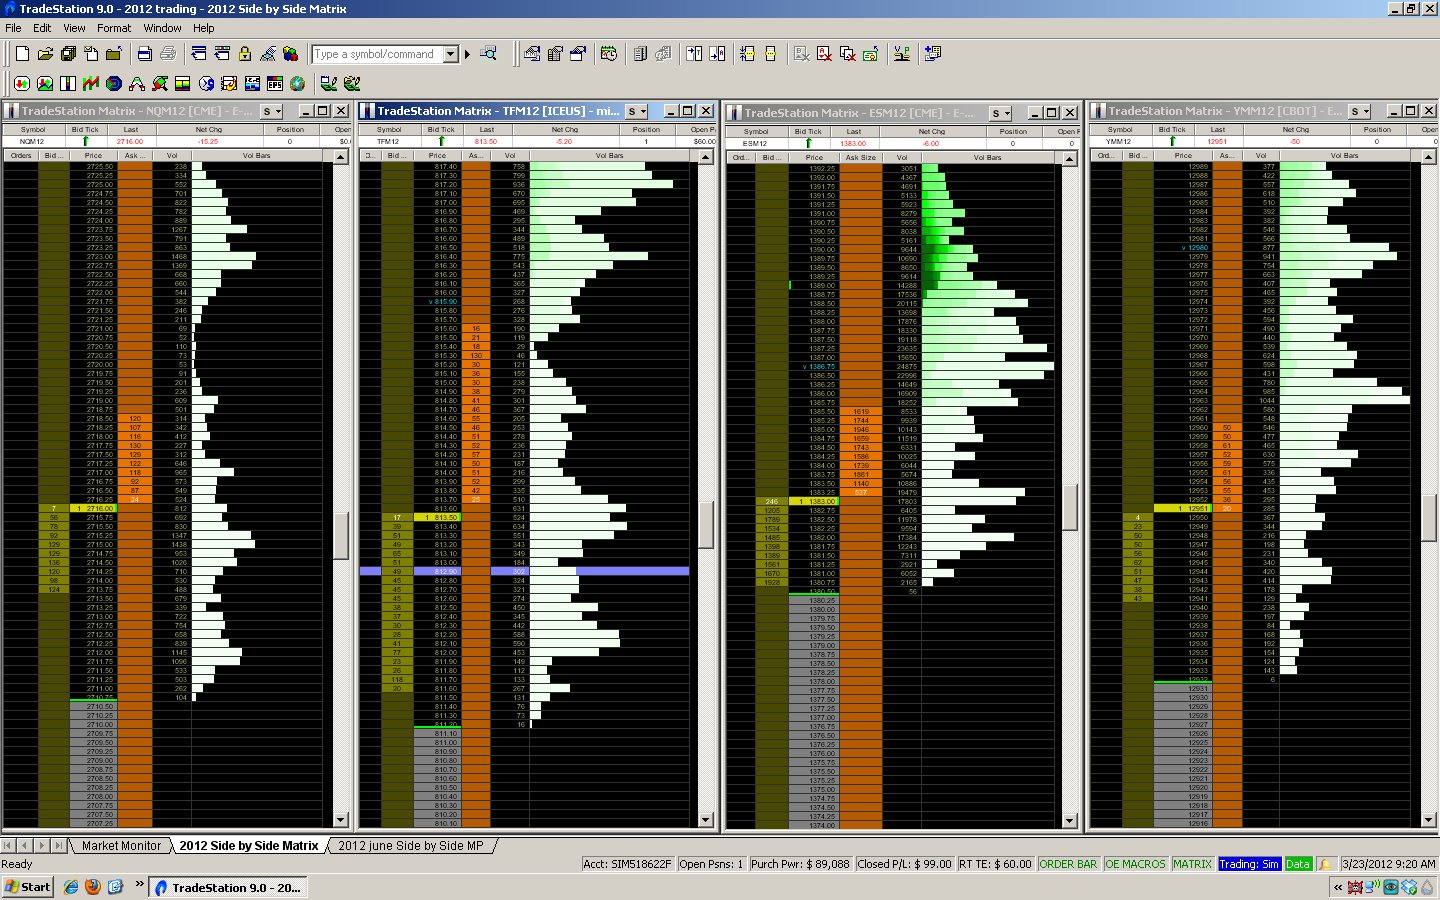1440x900 pixels.
Task: Click the Price header in TFM12 matrix
Action: click(x=437, y=156)
